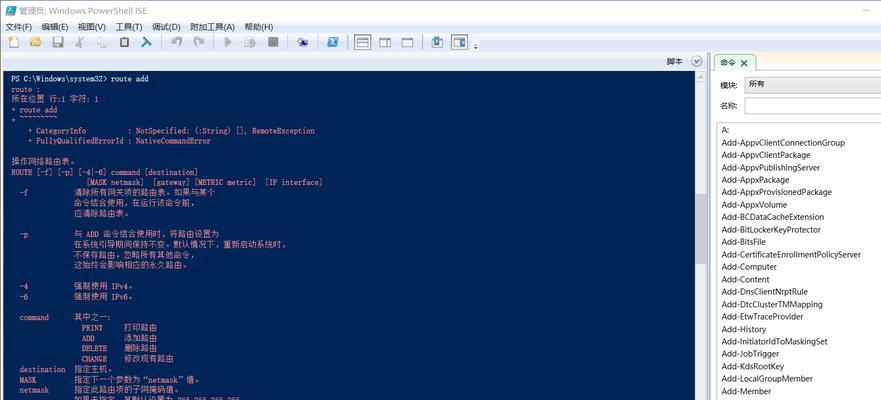881x400 pixels.
Task: Open a new remote PowerShell tab icon
Action: (x=303, y=42)
